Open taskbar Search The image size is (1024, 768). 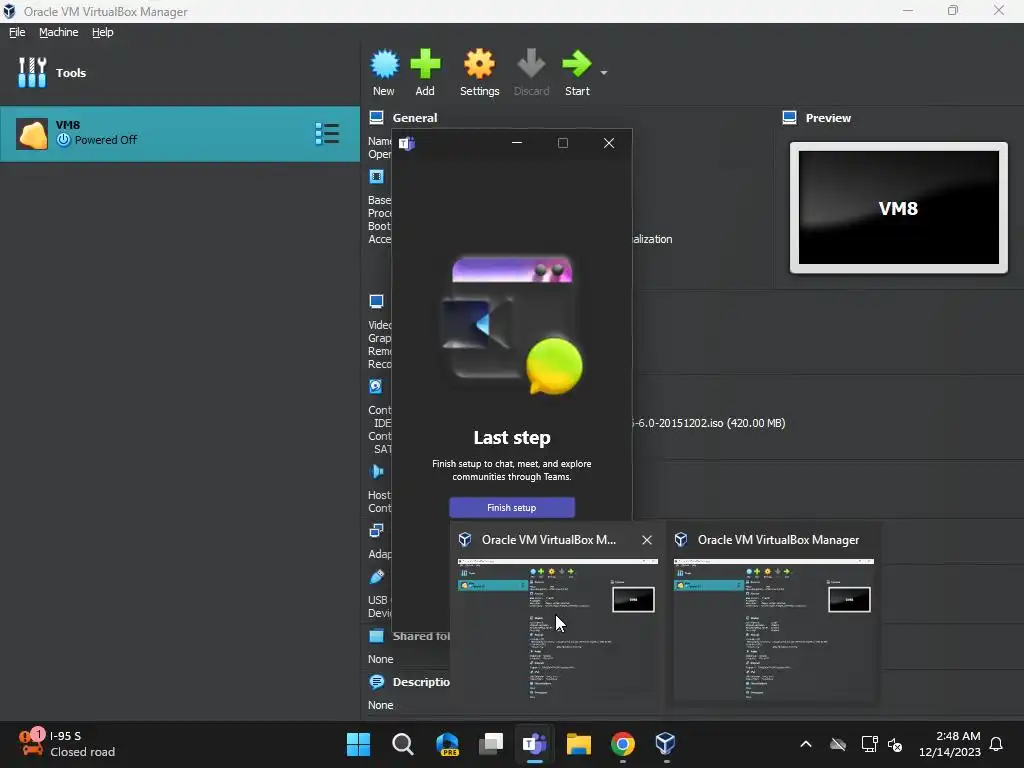tap(402, 744)
